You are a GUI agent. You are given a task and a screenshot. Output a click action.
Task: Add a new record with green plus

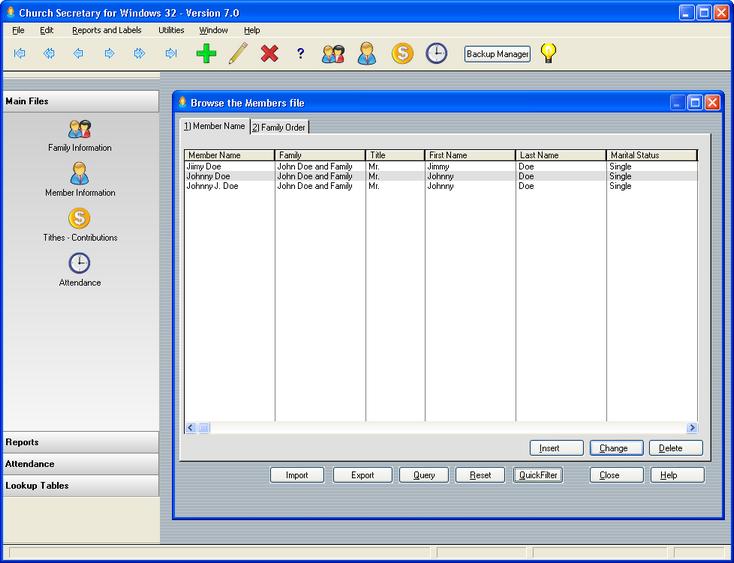coord(206,53)
